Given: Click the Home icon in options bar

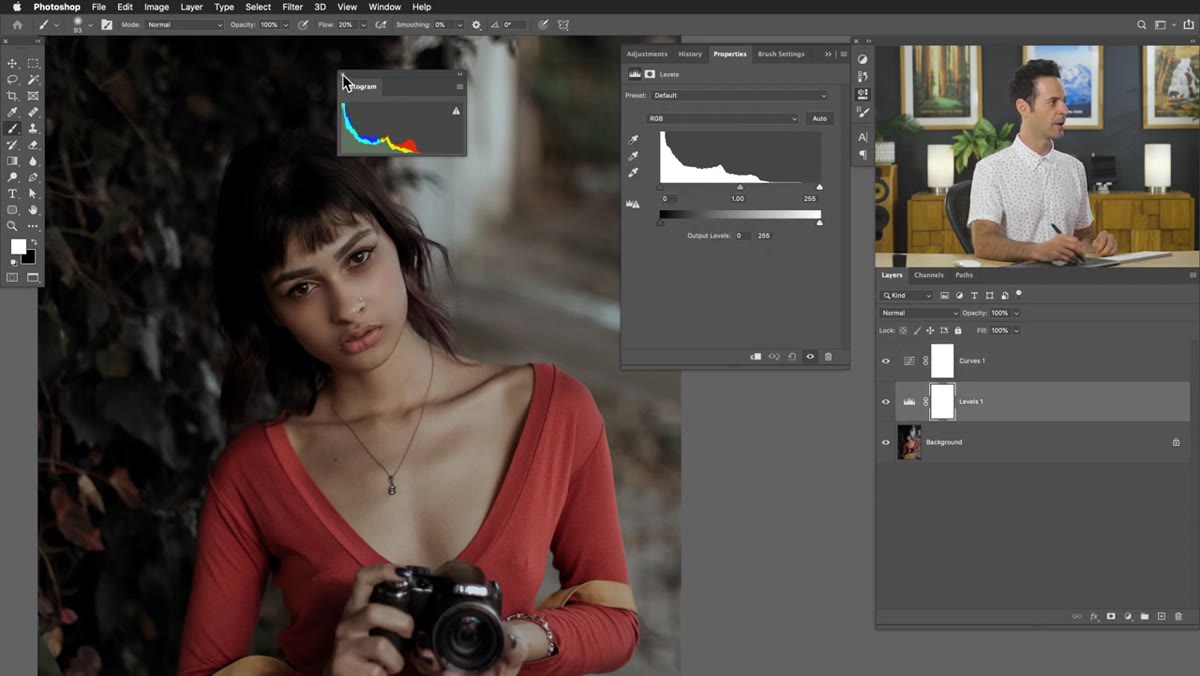Looking at the screenshot, I should tap(17, 25).
